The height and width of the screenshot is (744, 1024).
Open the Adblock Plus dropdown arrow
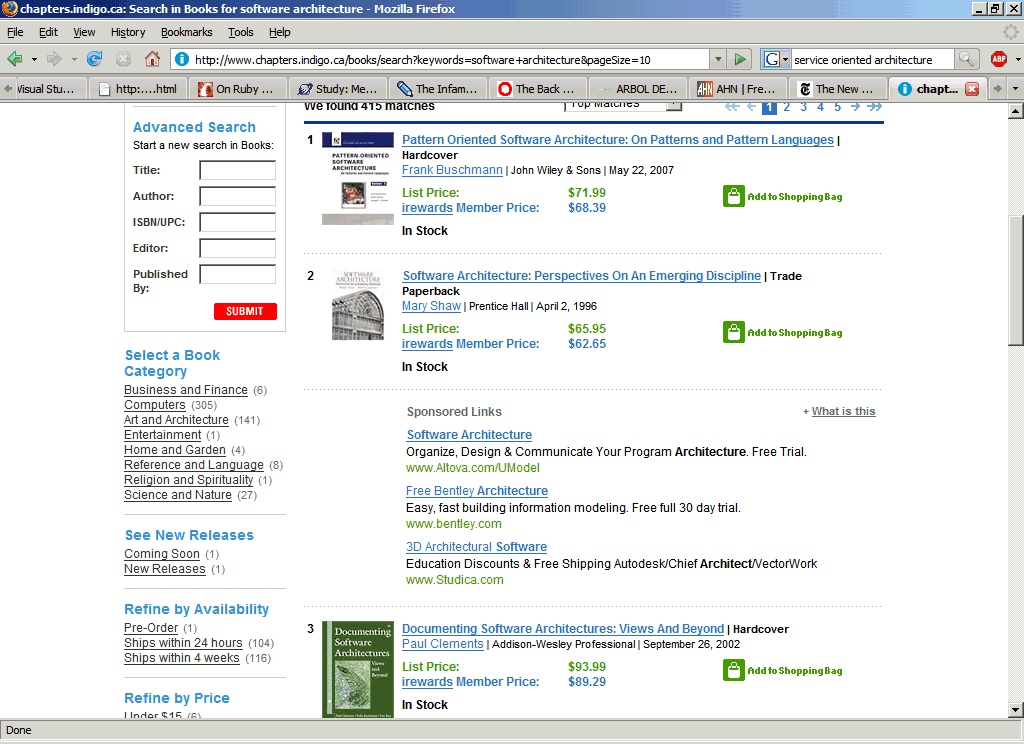point(1017,59)
